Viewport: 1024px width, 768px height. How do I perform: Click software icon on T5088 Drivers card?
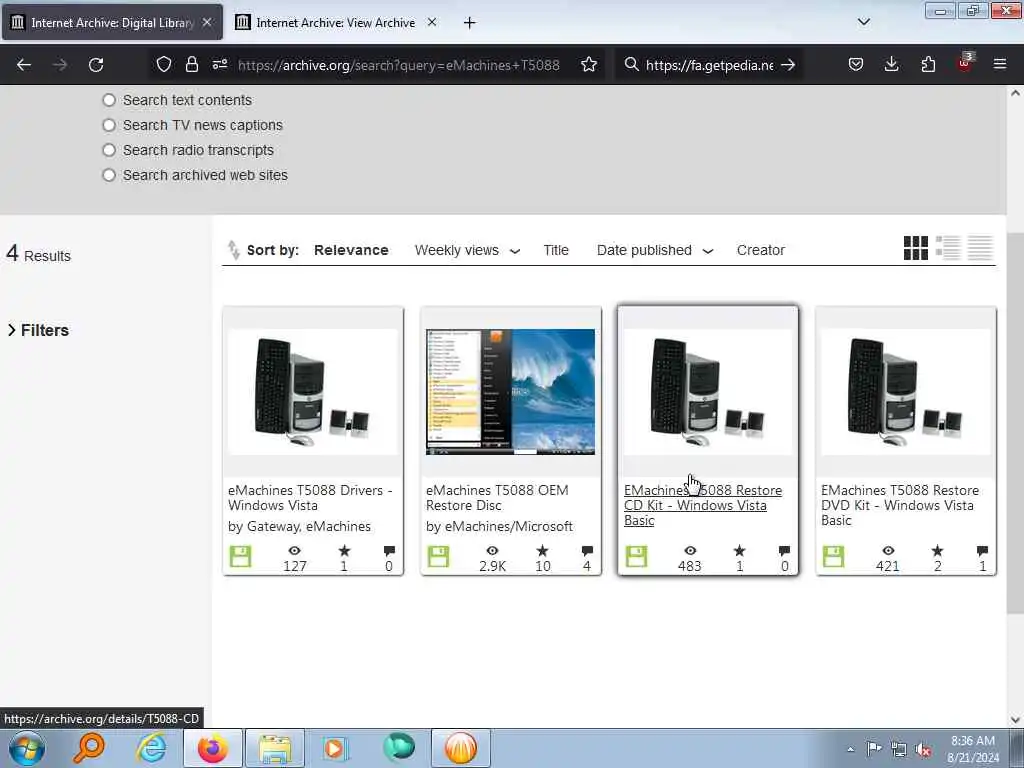click(x=240, y=556)
